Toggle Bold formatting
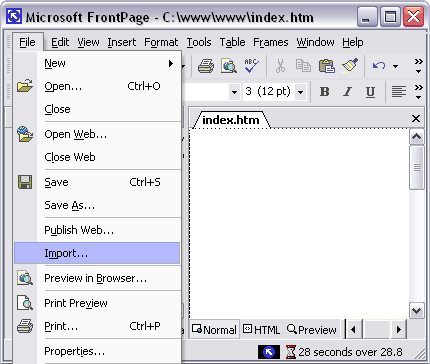 tap(324, 91)
